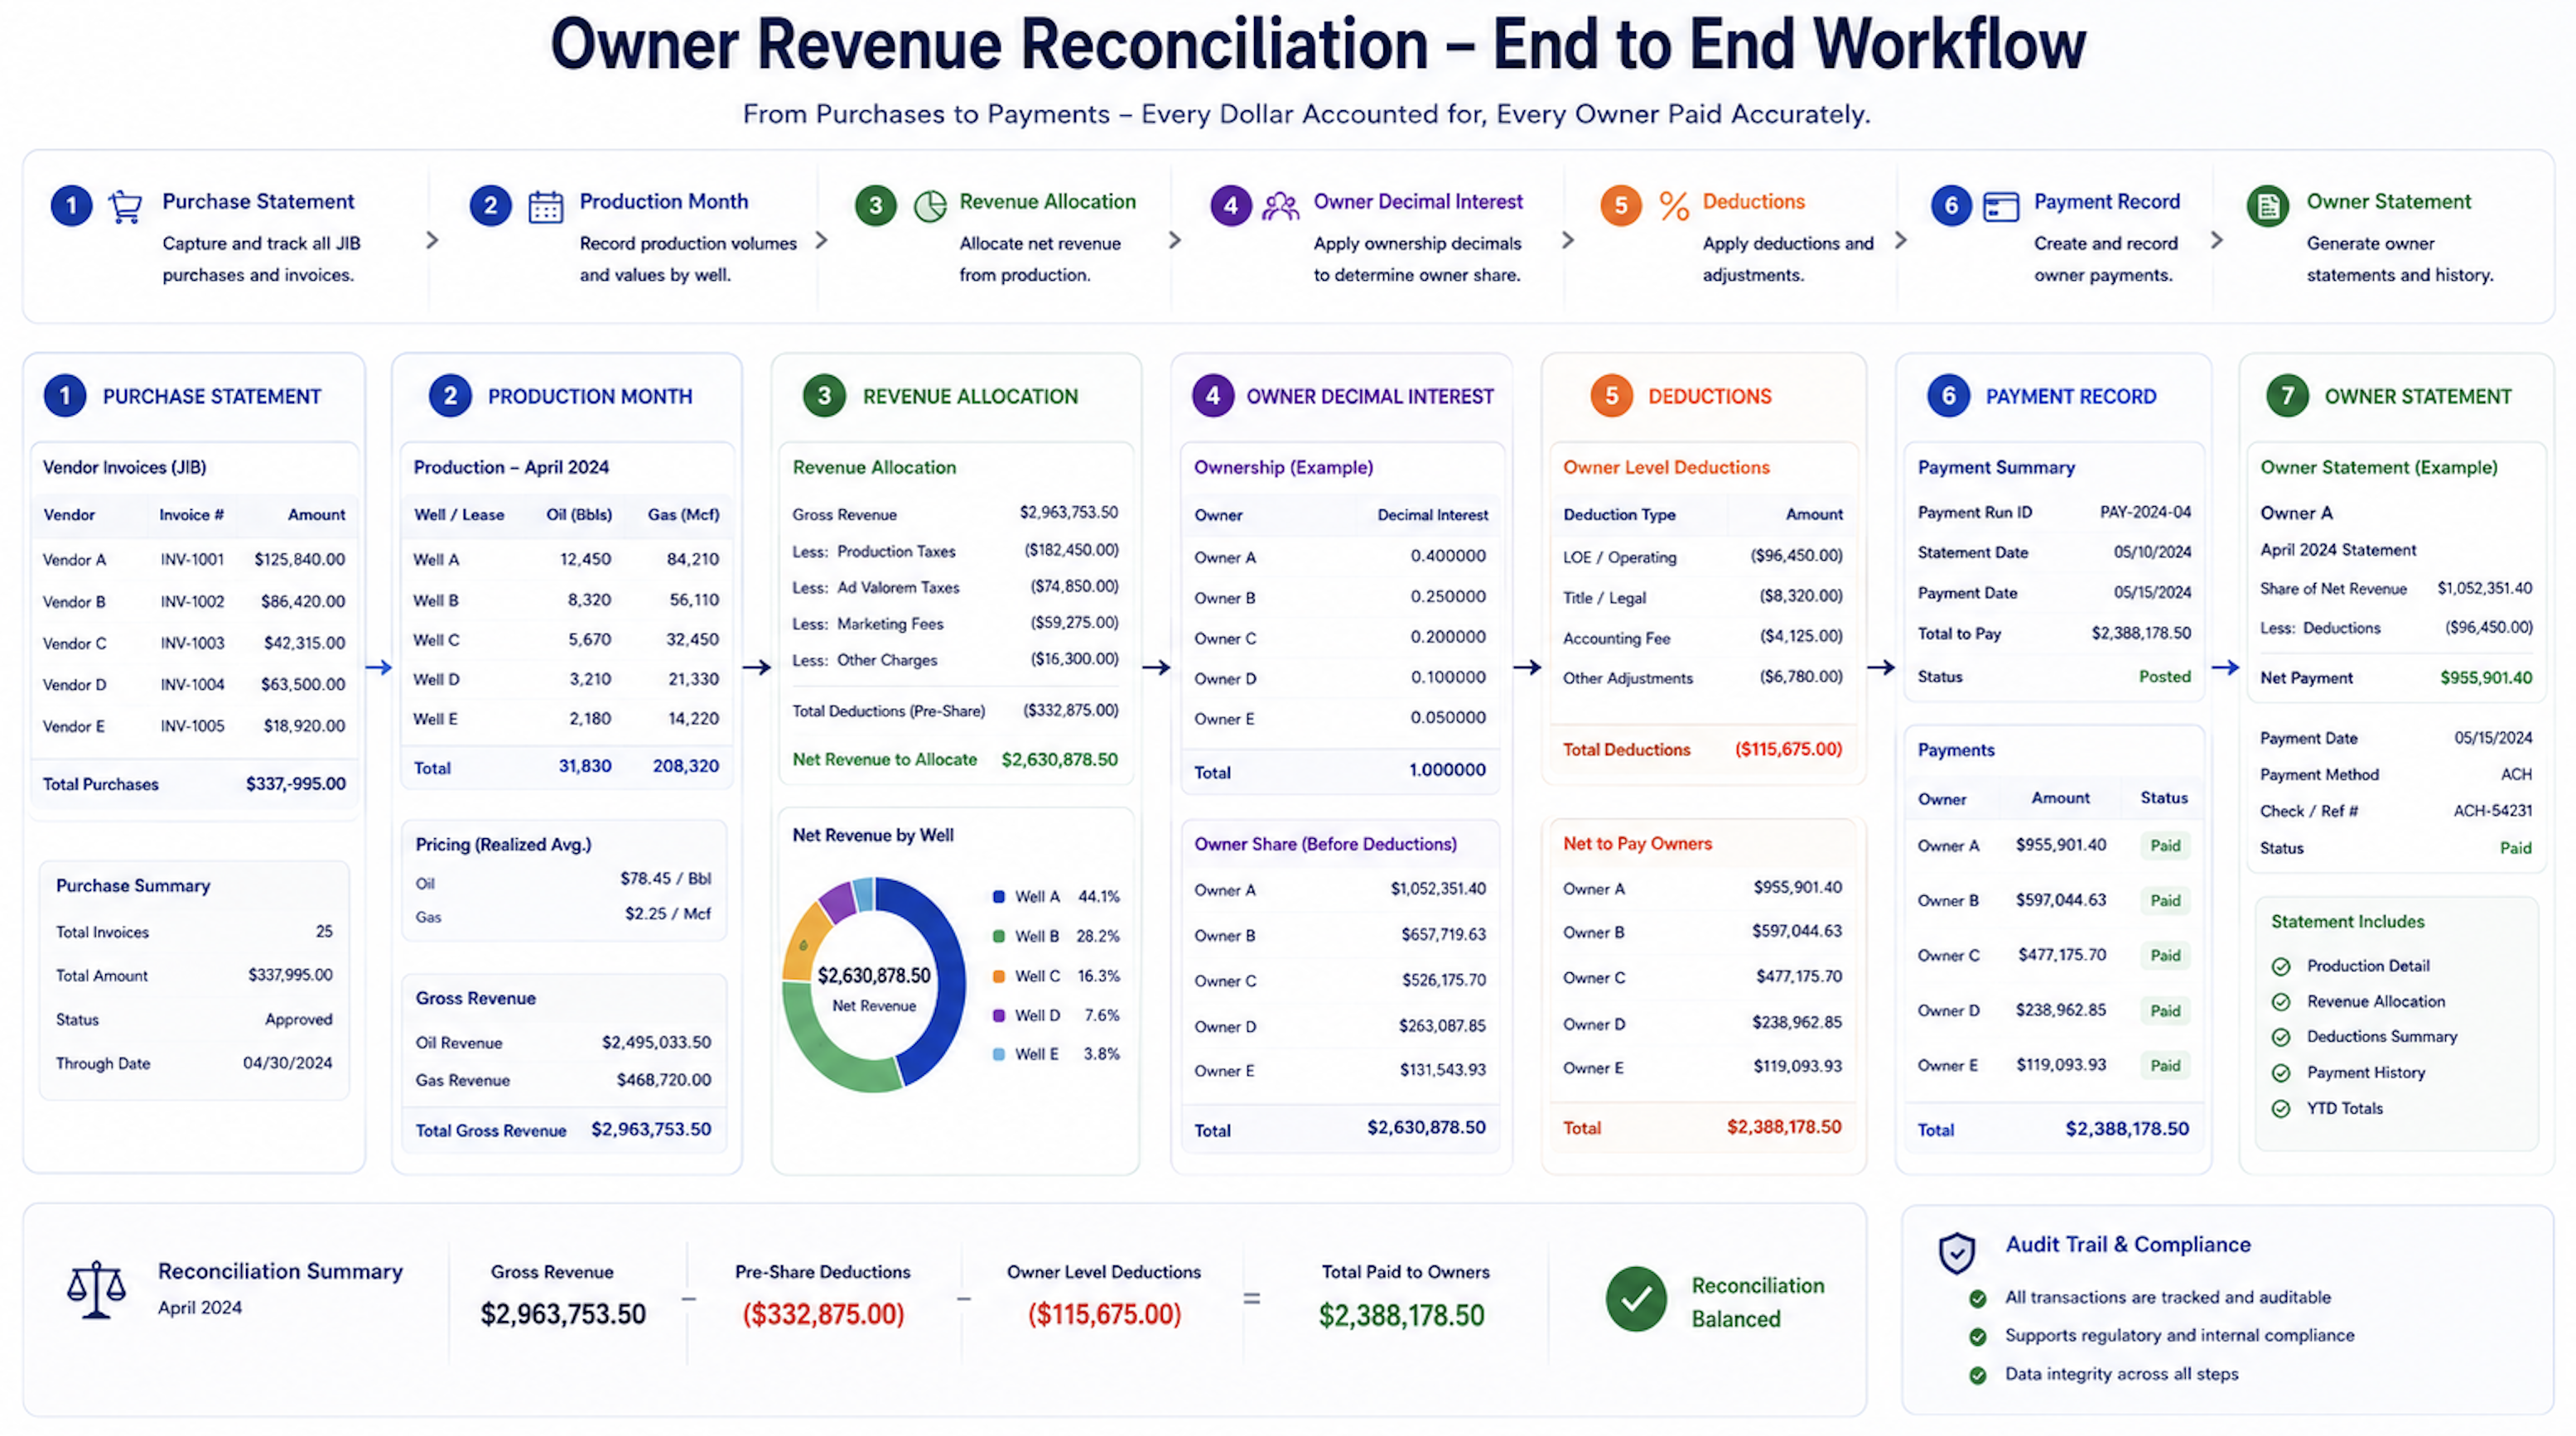Click the large green Reconciliation Balanced checkmark
This screenshot has height=1436, width=2576.
[1636, 1299]
